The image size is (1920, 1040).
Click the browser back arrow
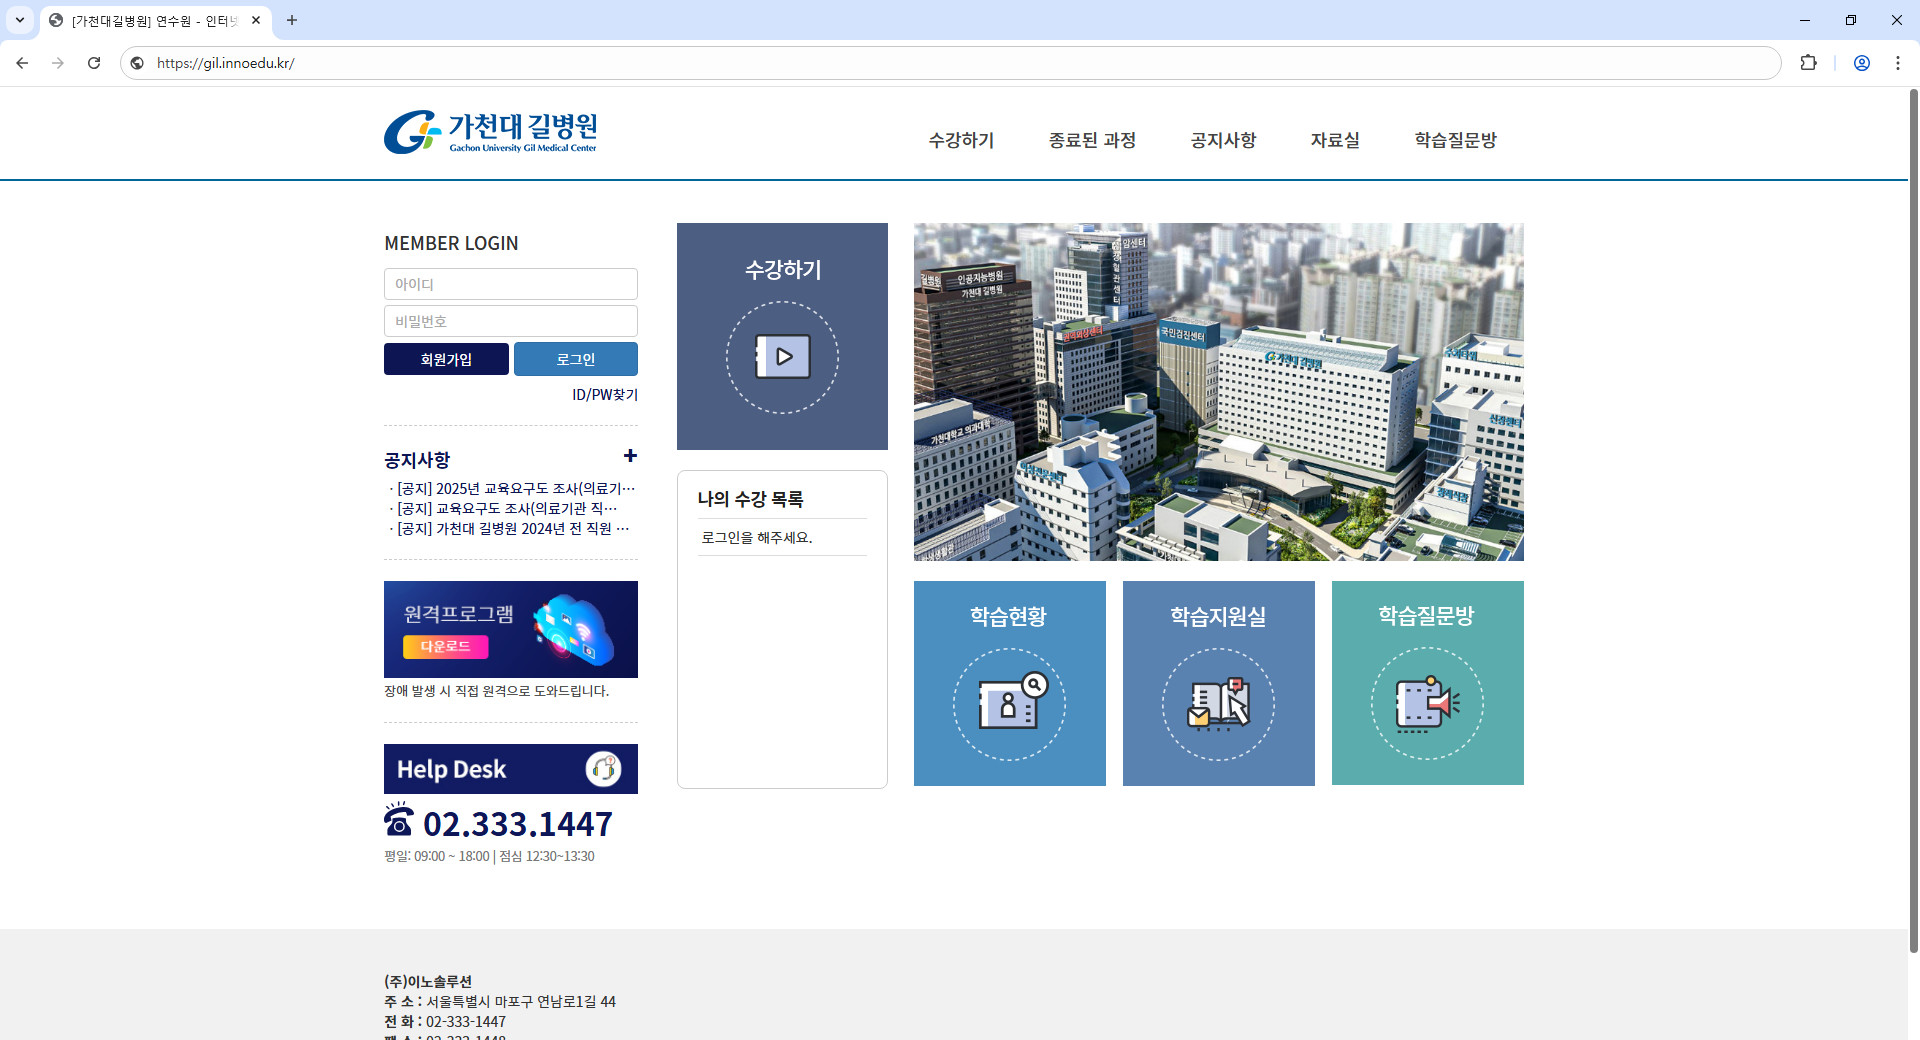click(22, 63)
